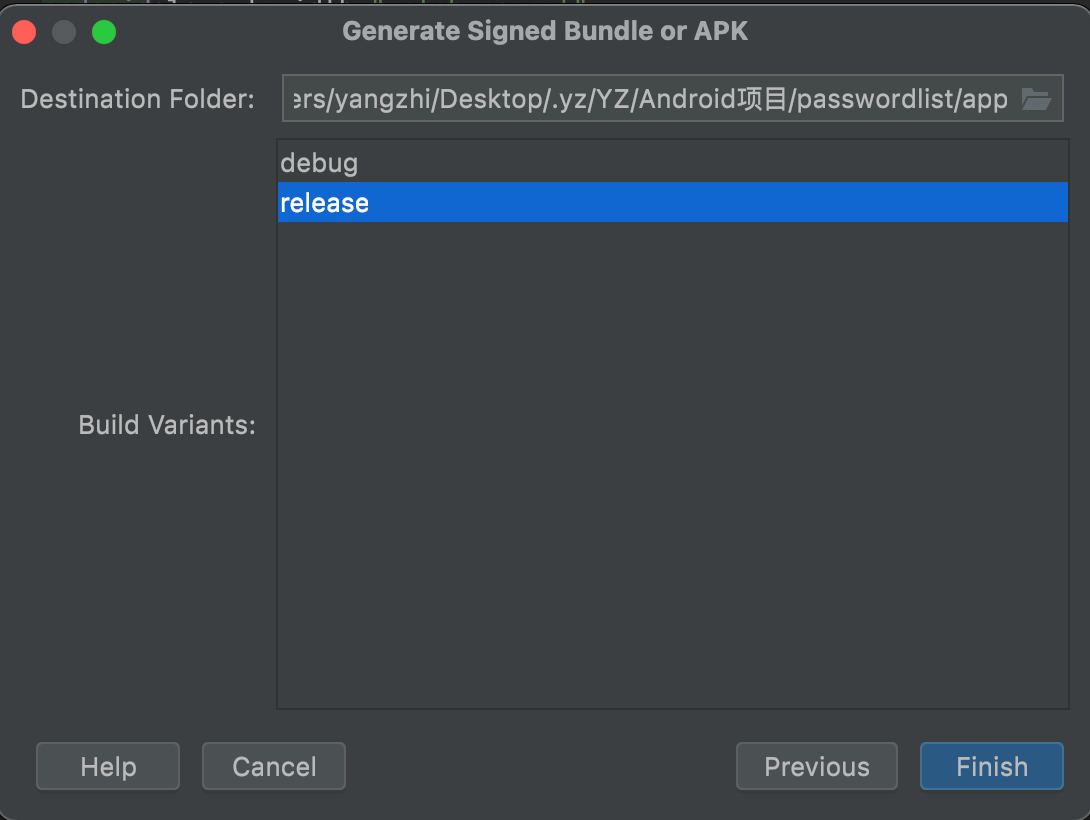Click the Destination Folder label
1090x820 pixels.
(137, 99)
